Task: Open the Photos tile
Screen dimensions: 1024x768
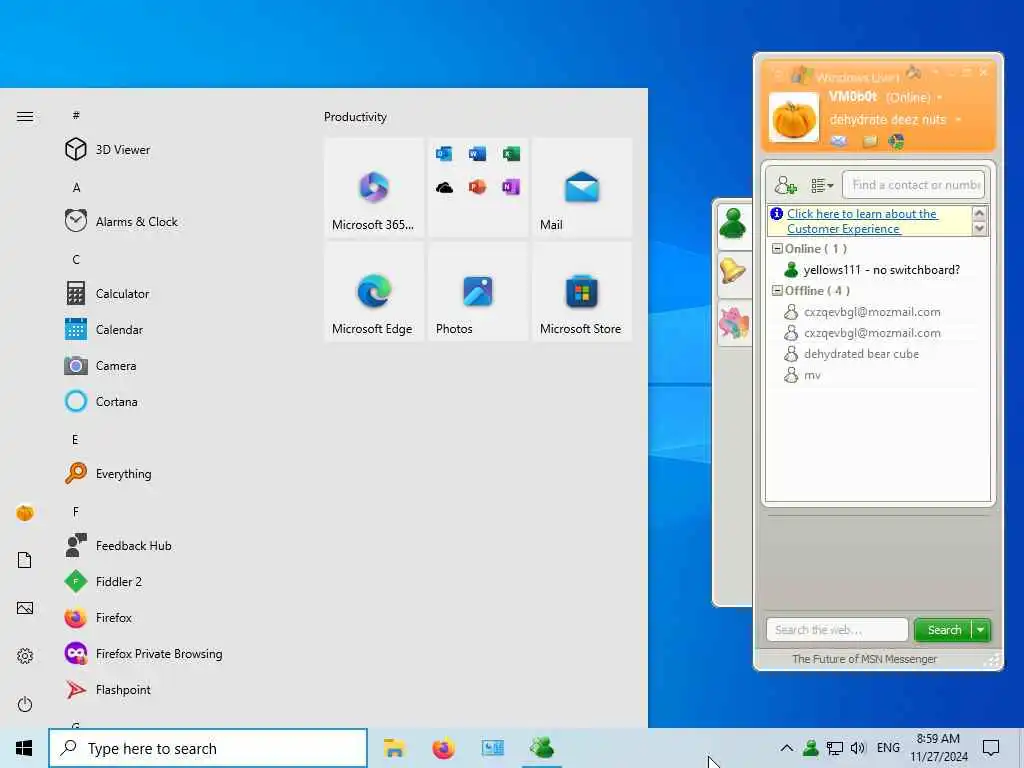Action: click(477, 291)
